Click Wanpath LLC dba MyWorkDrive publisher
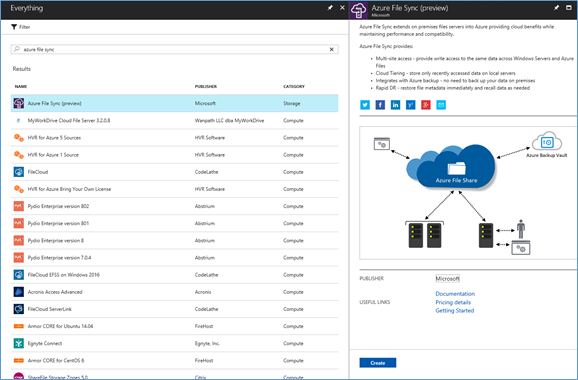578x380 pixels. coord(229,121)
